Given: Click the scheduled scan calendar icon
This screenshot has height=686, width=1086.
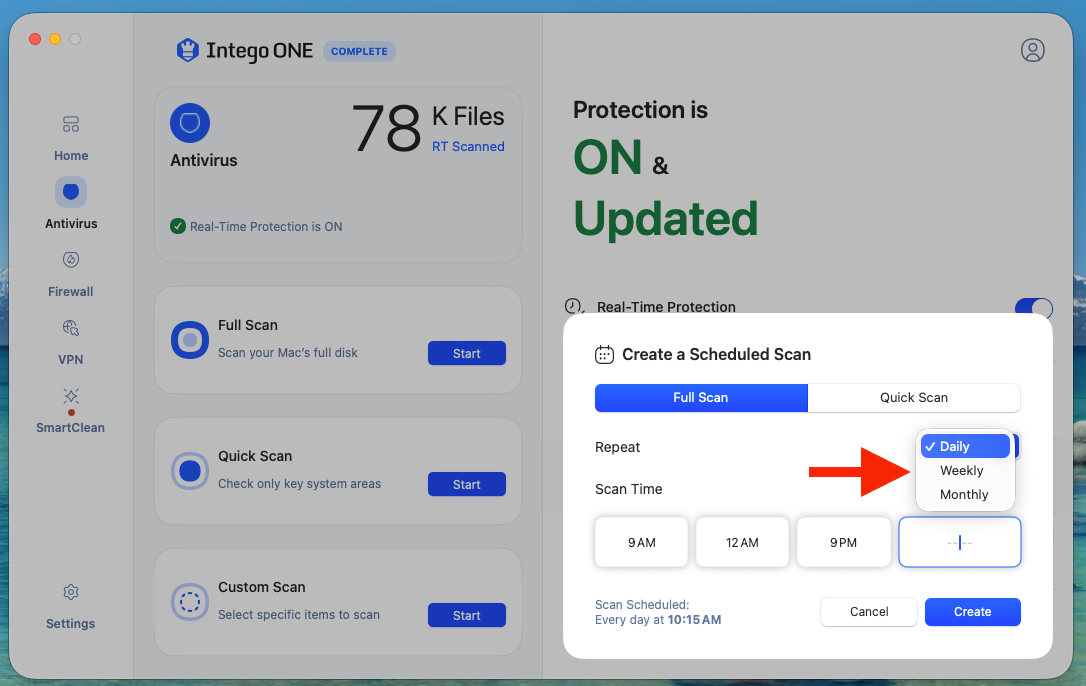Looking at the screenshot, I should (x=604, y=354).
